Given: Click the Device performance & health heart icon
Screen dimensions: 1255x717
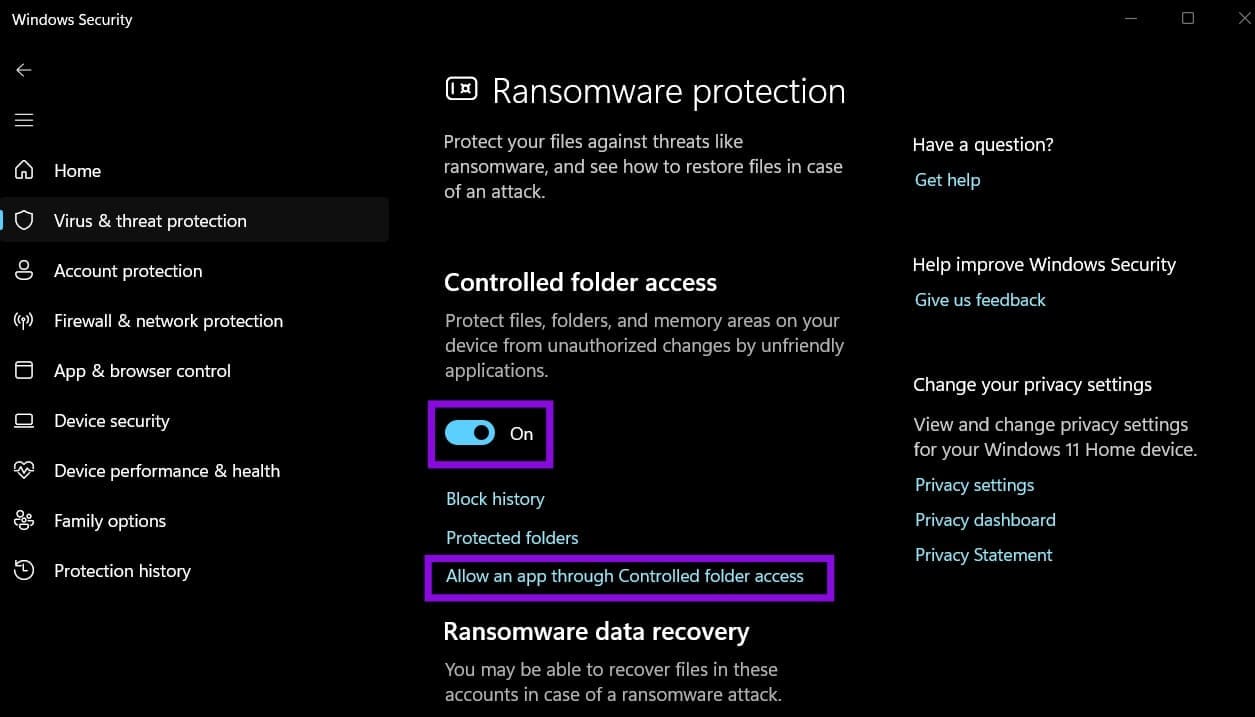Looking at the screenshot, I should (x=24, y=470).
